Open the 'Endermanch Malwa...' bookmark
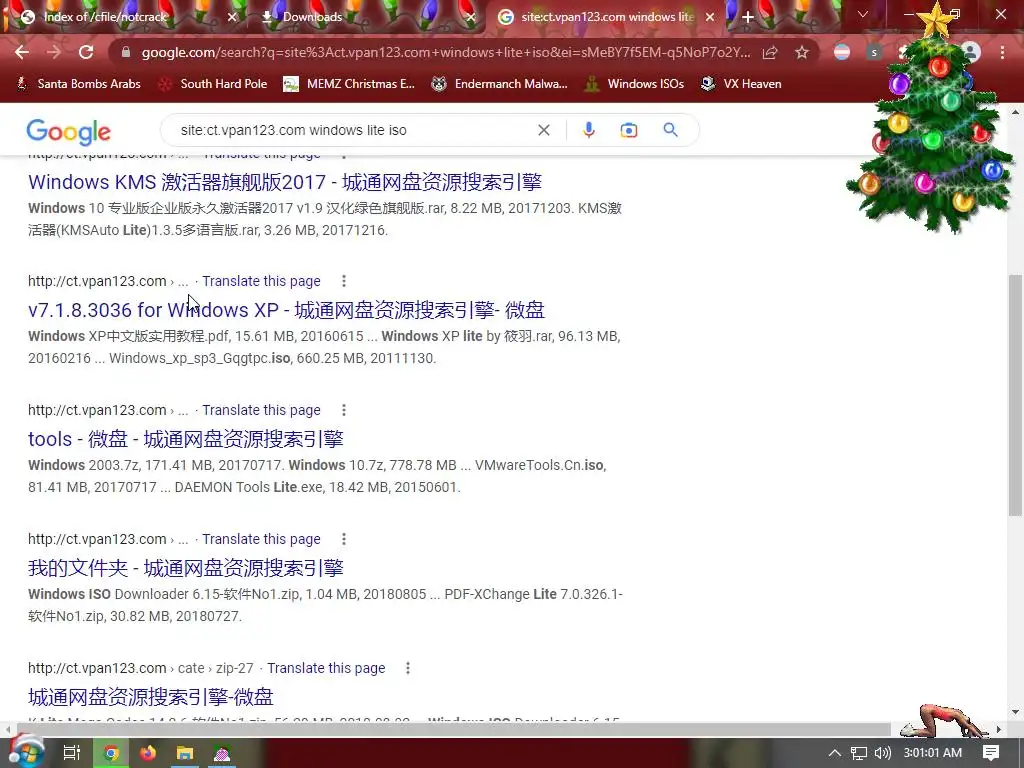 (500, 84)
